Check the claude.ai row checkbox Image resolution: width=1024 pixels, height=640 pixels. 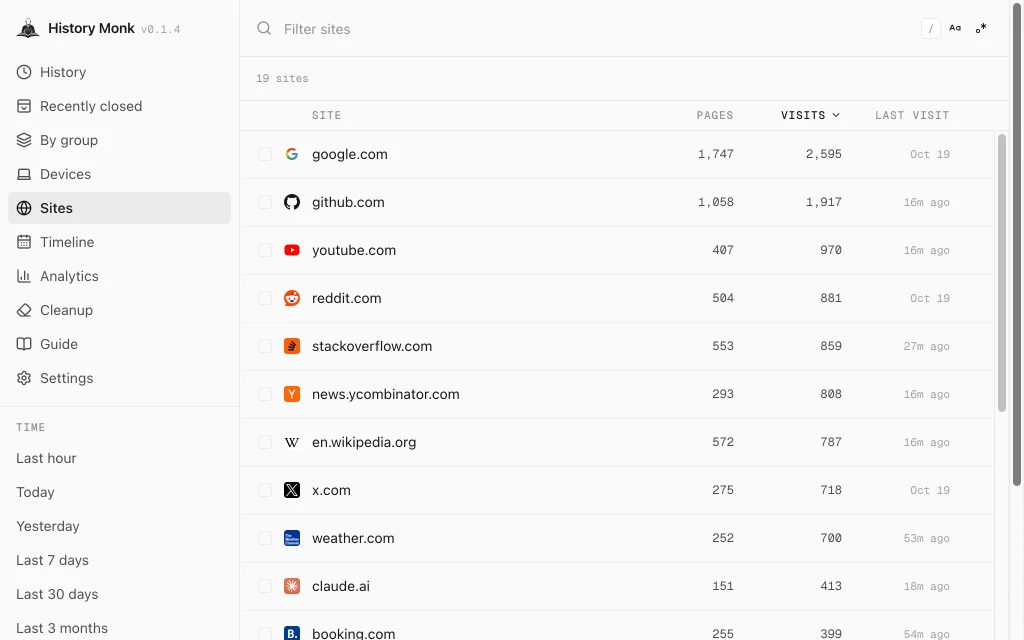click(264, 586)
